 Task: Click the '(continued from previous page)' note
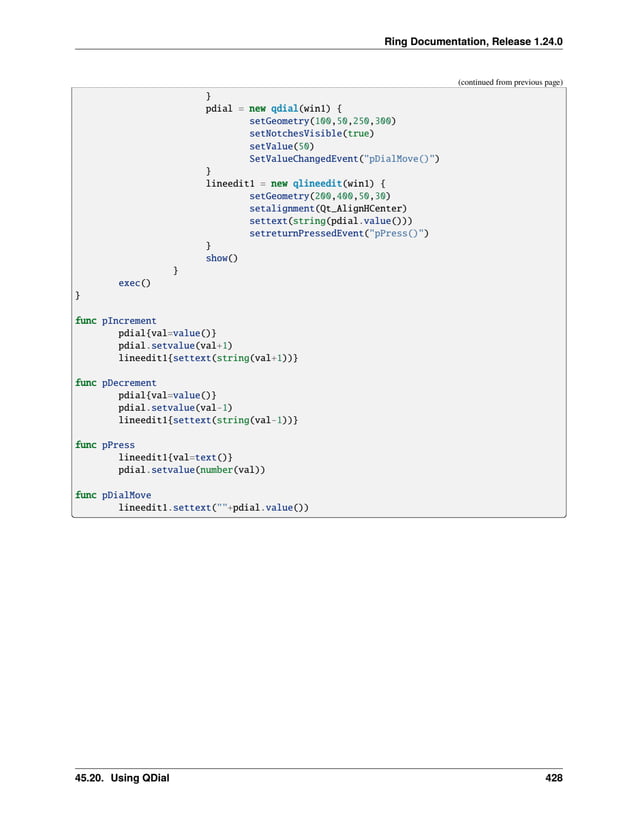(510, 82)
